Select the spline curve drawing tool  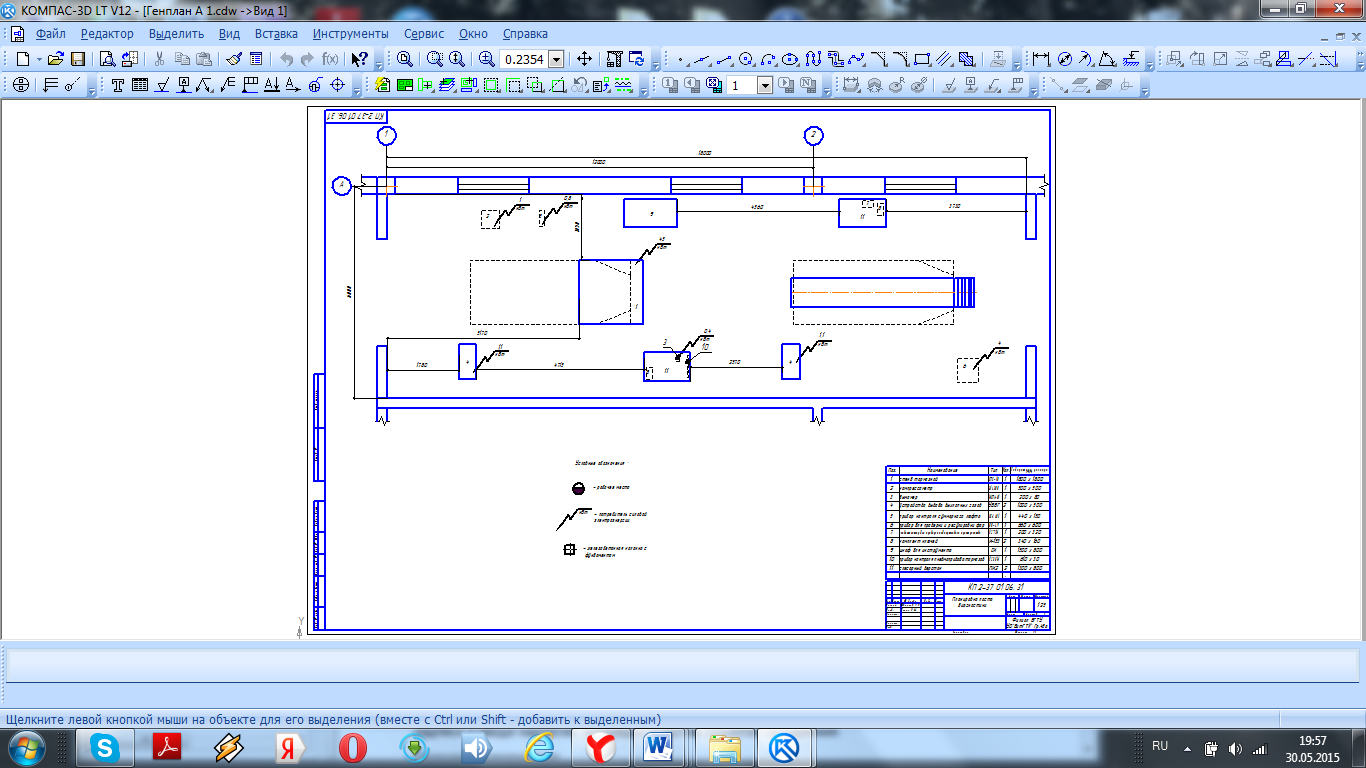tap(856, 59)
